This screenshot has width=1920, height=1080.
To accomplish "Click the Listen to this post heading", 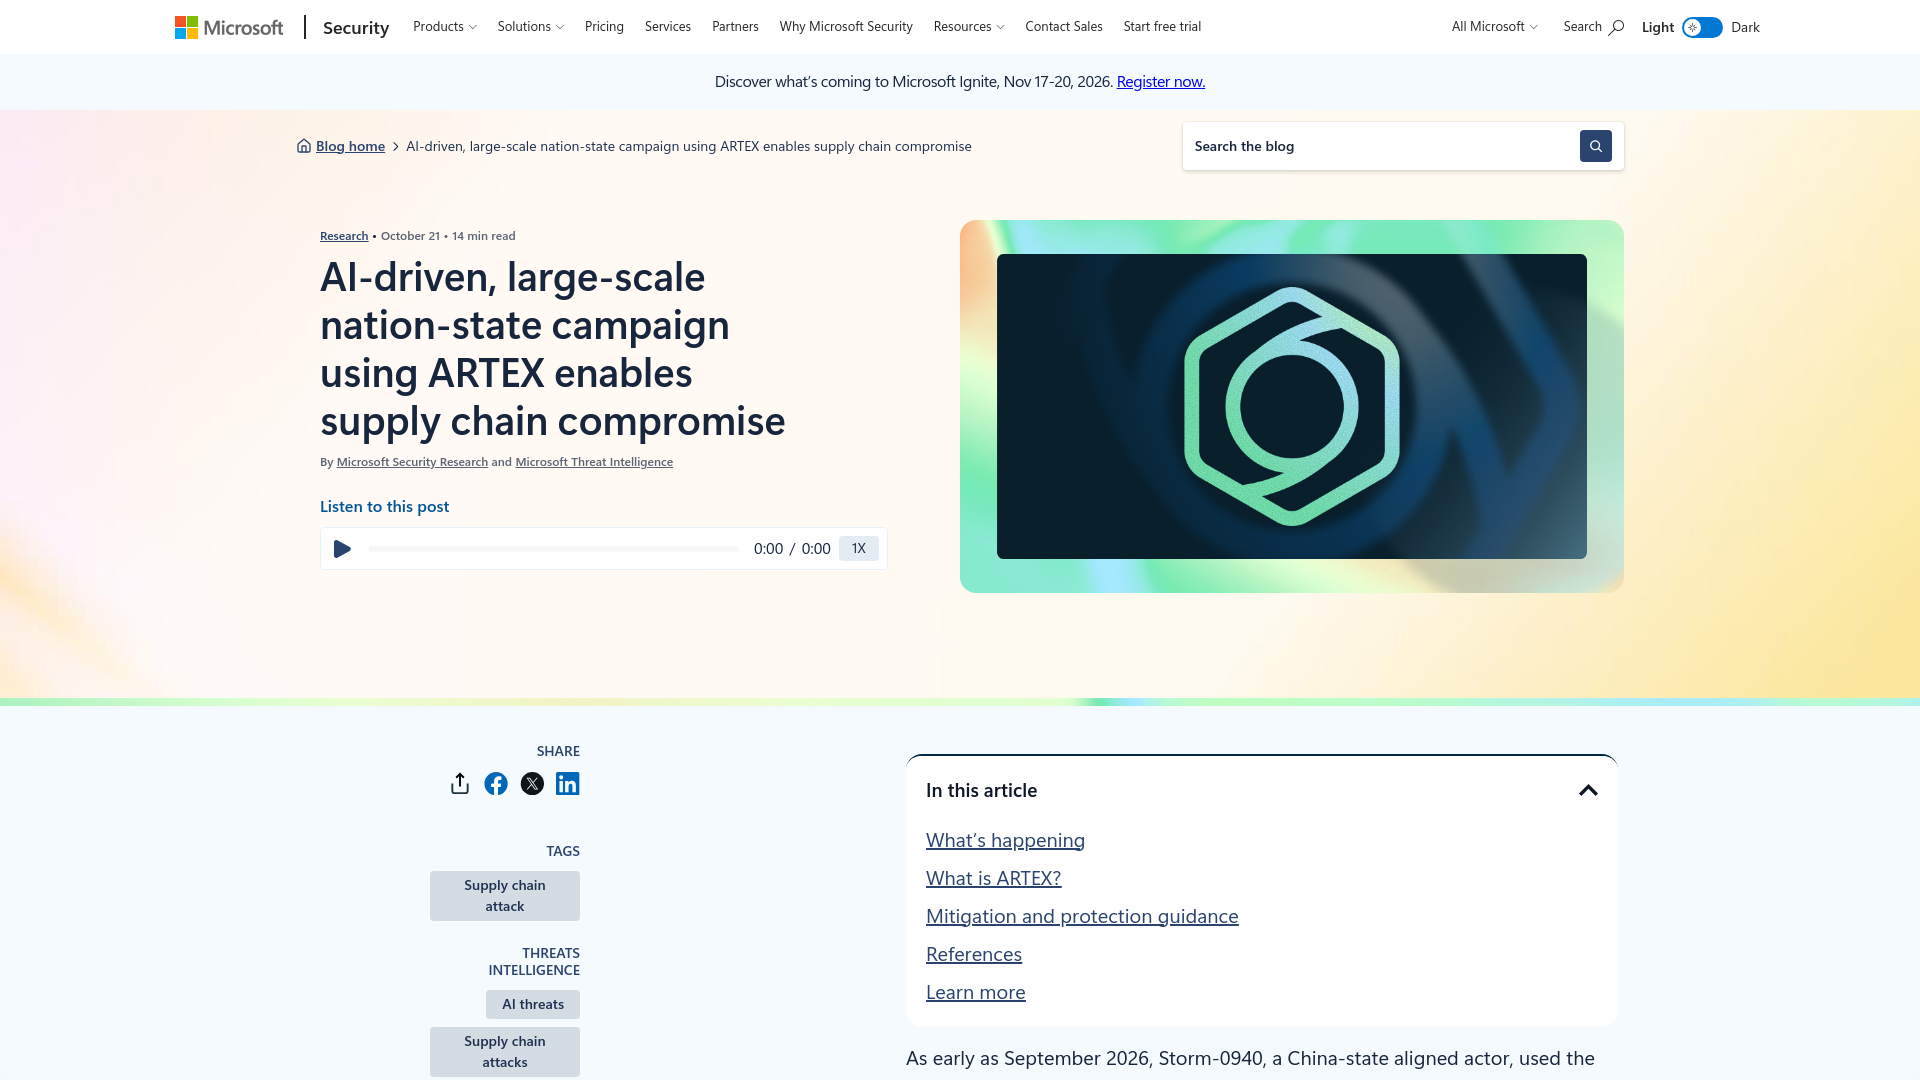I will (384, 507).
